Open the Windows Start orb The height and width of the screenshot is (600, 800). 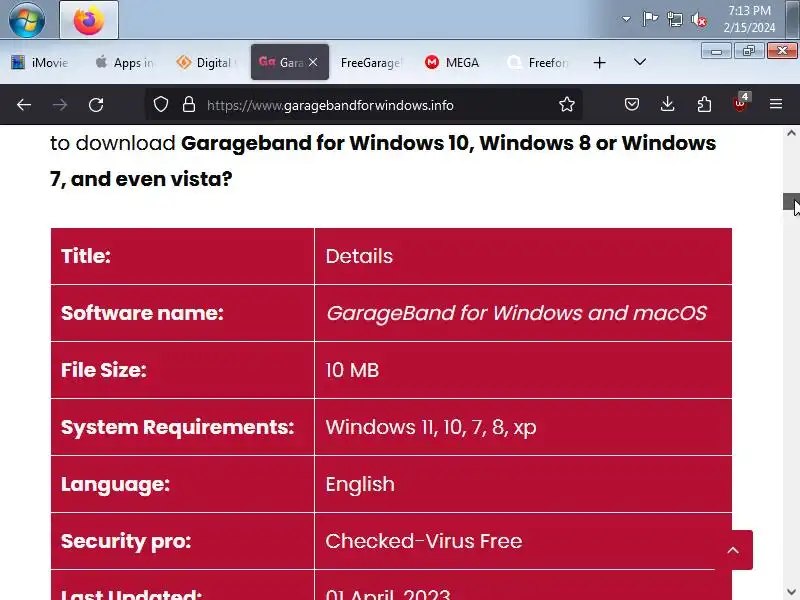tap(27, 19)
